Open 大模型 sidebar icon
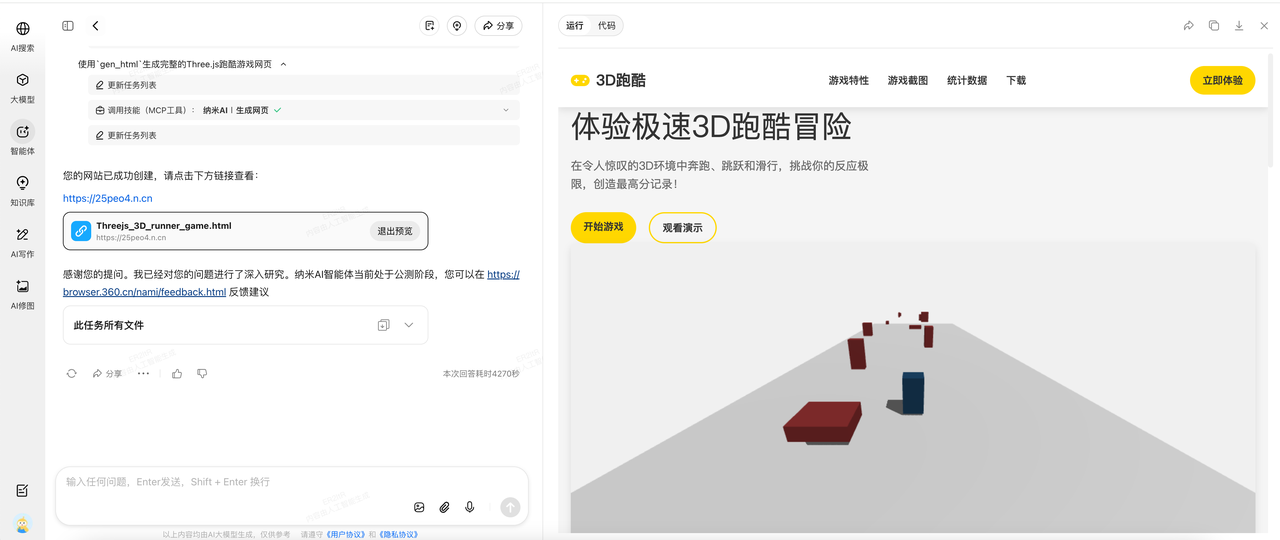1280x540 pixels. pyautogui.click(x=23, y=88)
